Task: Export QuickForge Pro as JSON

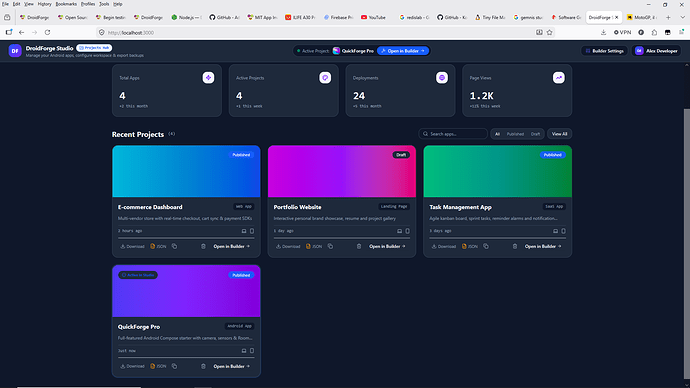Action: coord(158,366)
